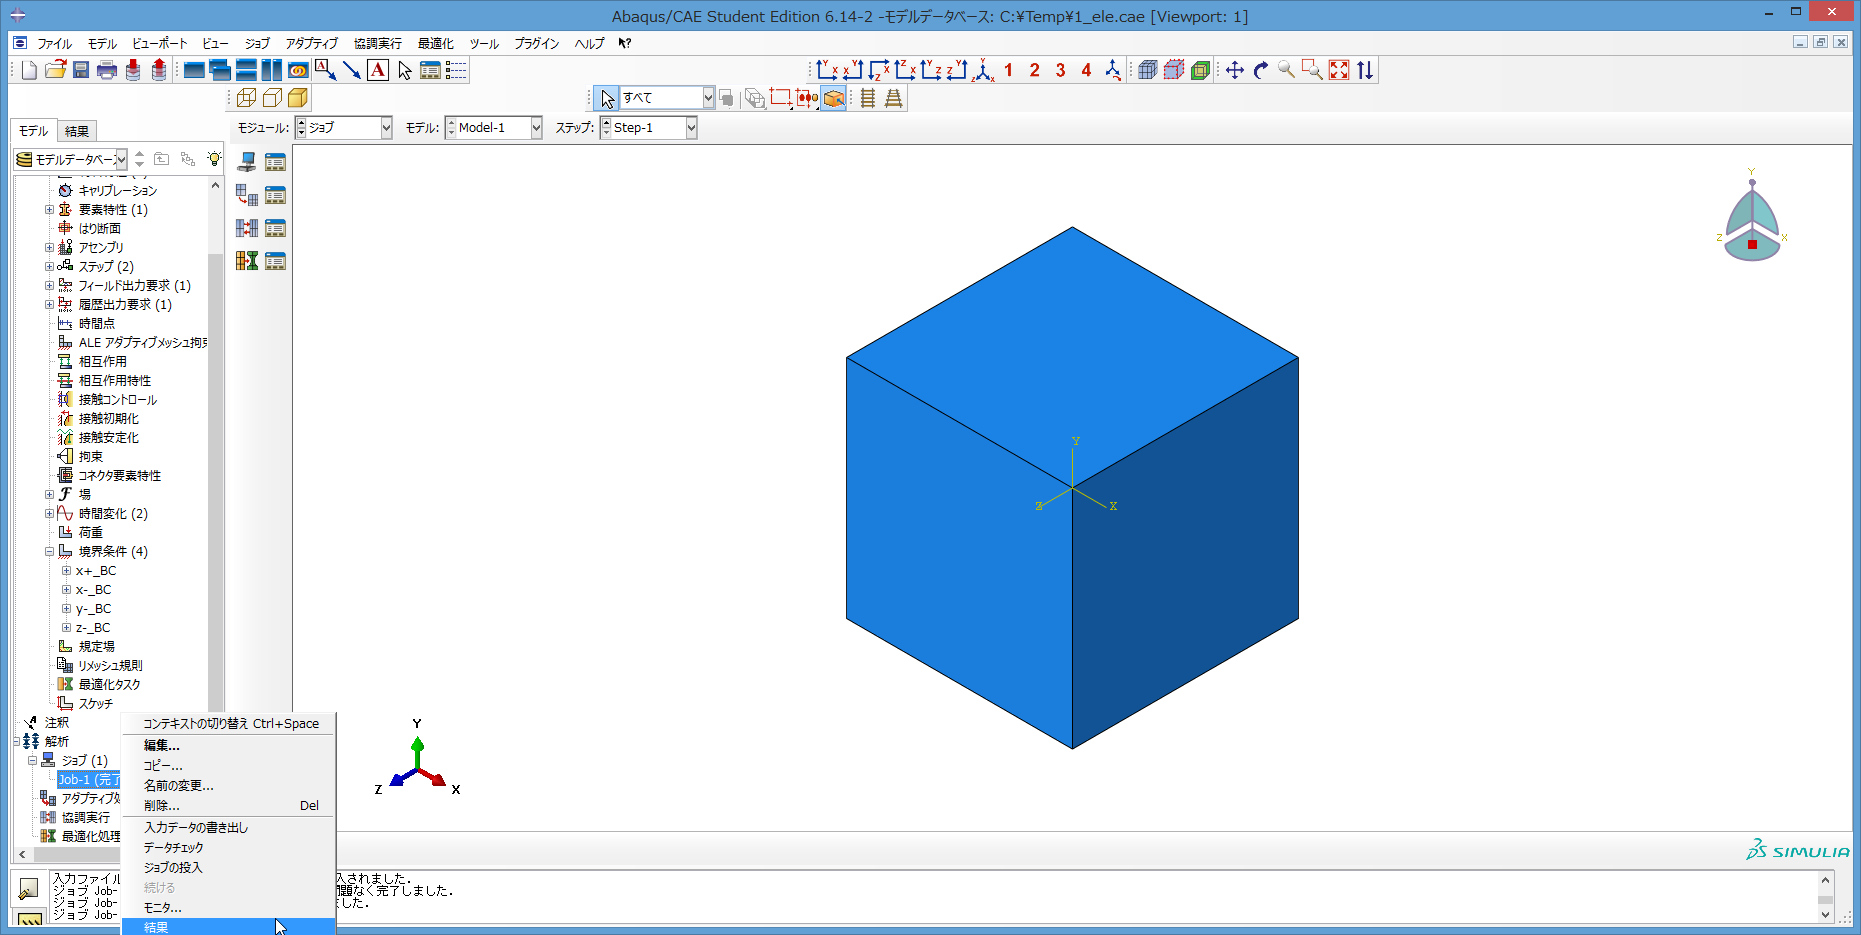Click the light bulb filter icon
The height and width of the screenshot is (935, 1861).
(214, 159)
